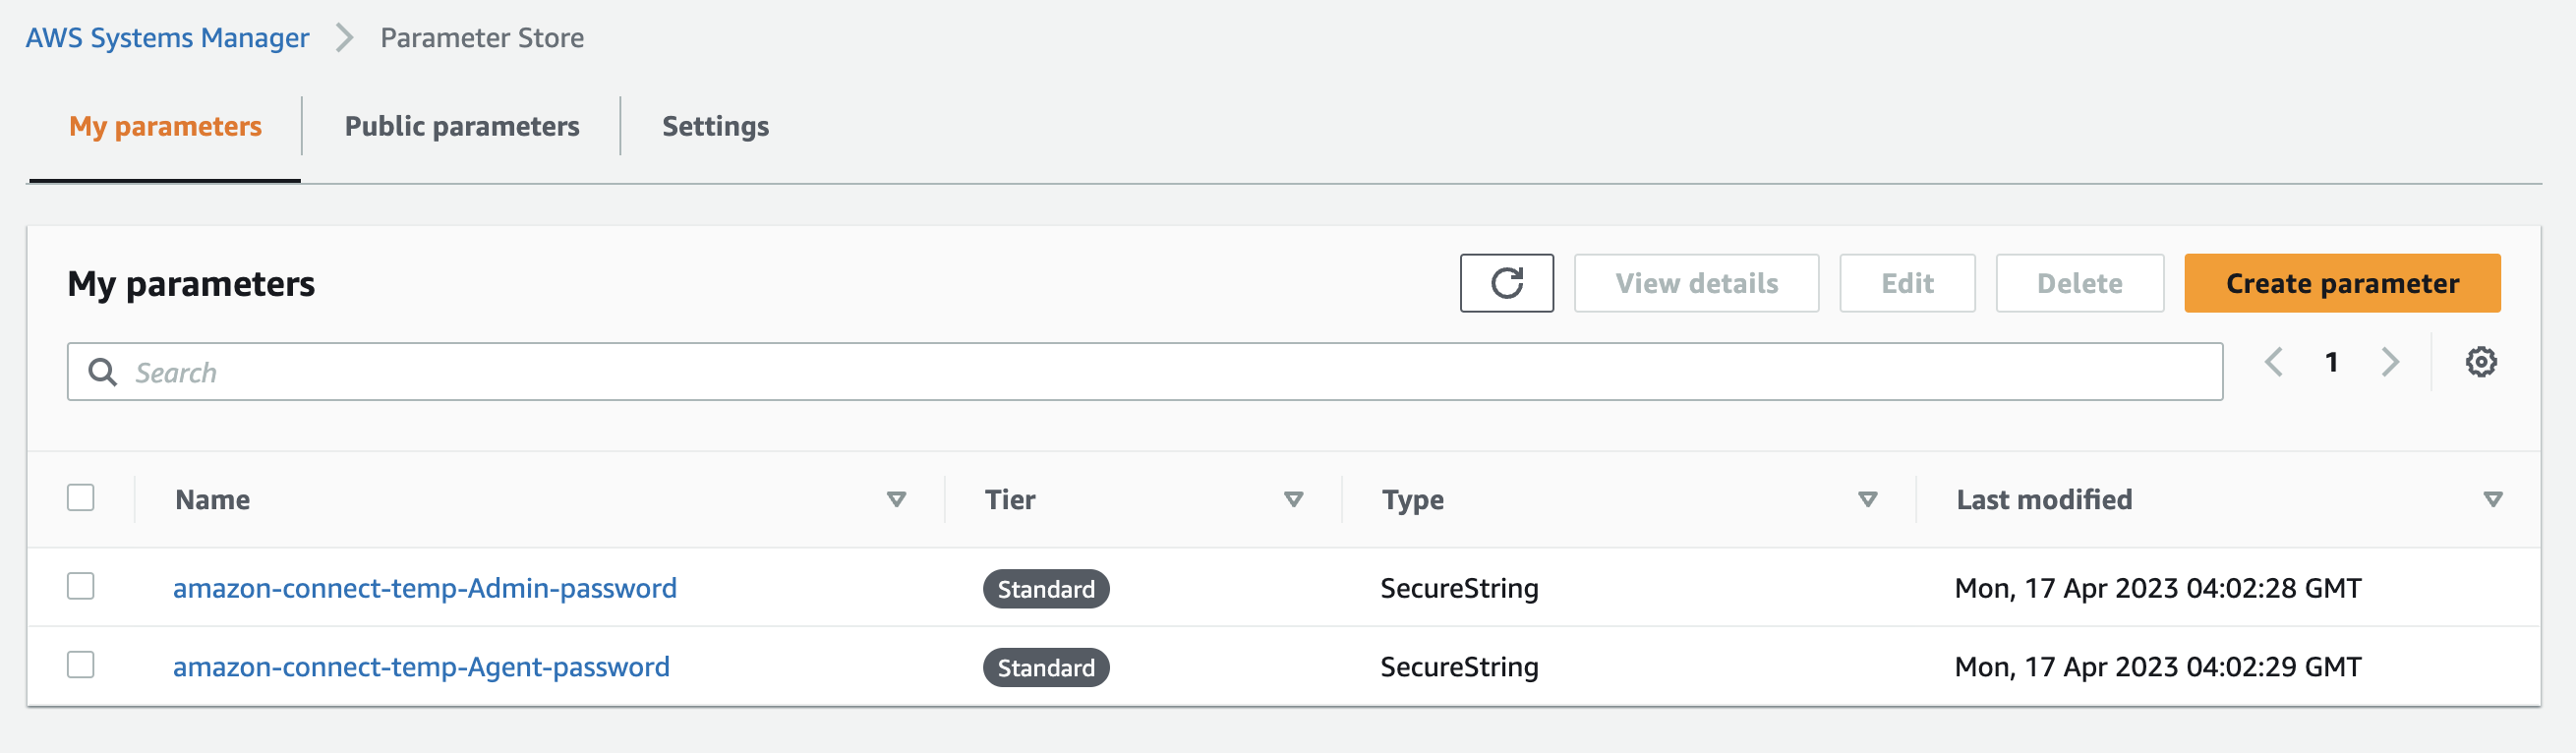The width and height of the screenshot is (2576, 753).
Task: Open AWS Systems Manager breadcrumb link
Action: click(x=167, y=38)
